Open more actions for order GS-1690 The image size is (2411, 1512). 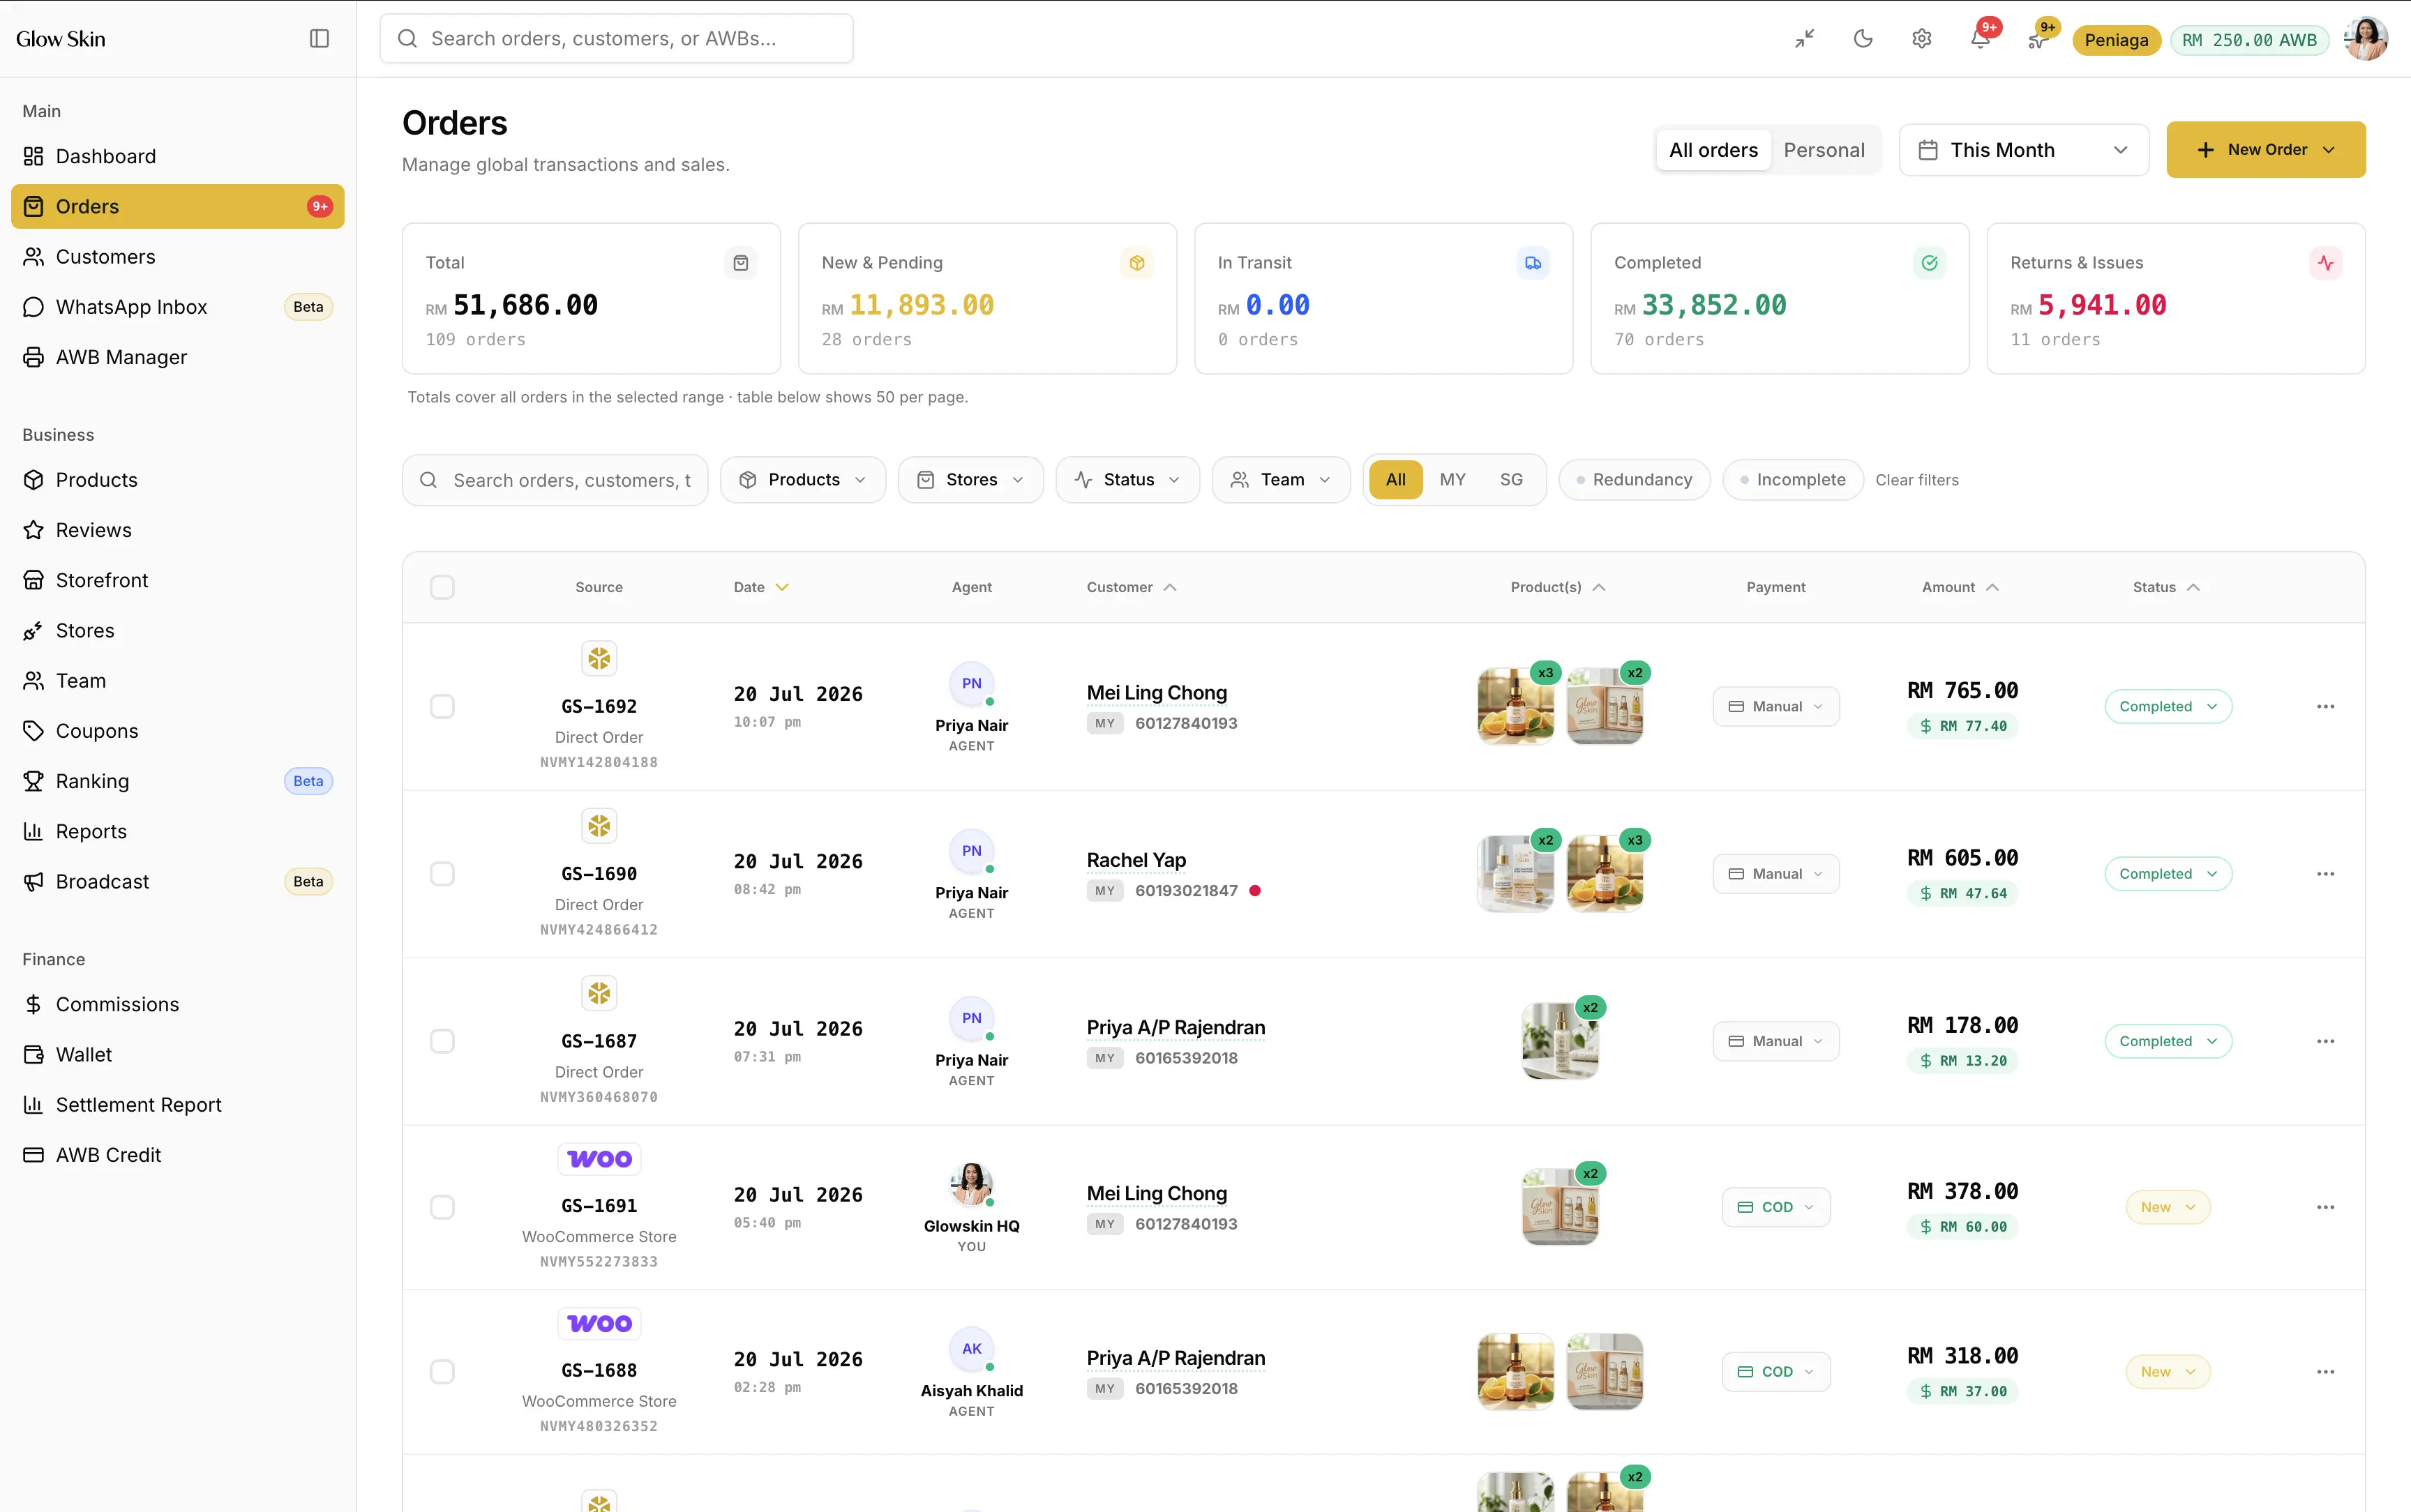(2326, 874)
